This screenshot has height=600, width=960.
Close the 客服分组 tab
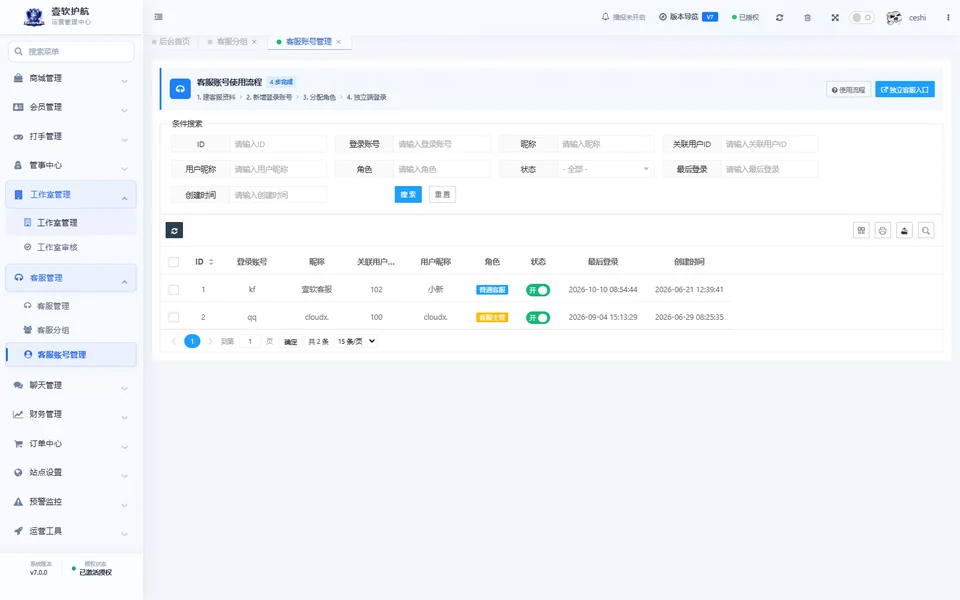[x=255, y=42]
